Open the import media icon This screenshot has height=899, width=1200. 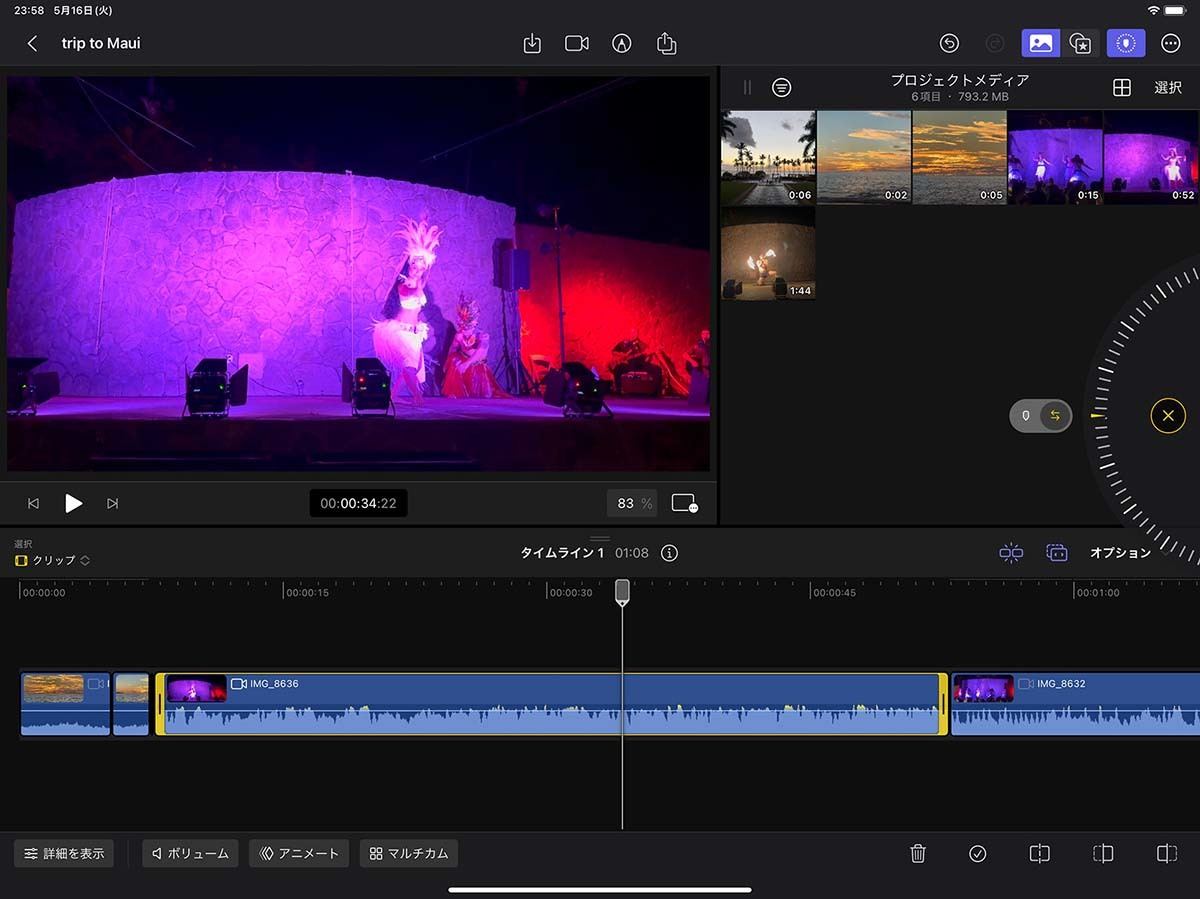tap(532, 44)
